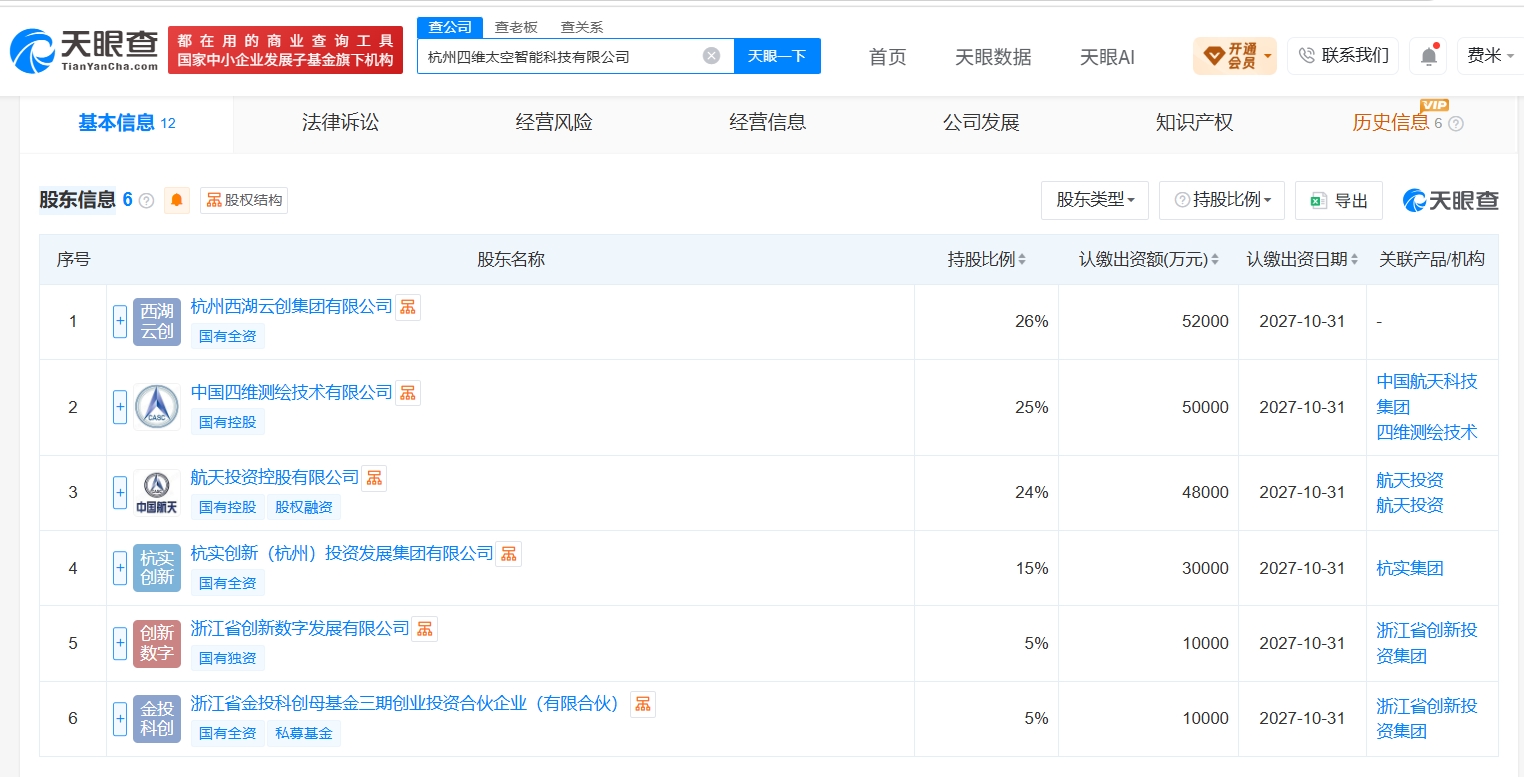Open 杭实集团 related organization link
Screen dimensions: 1524x777
[1410, 568]
